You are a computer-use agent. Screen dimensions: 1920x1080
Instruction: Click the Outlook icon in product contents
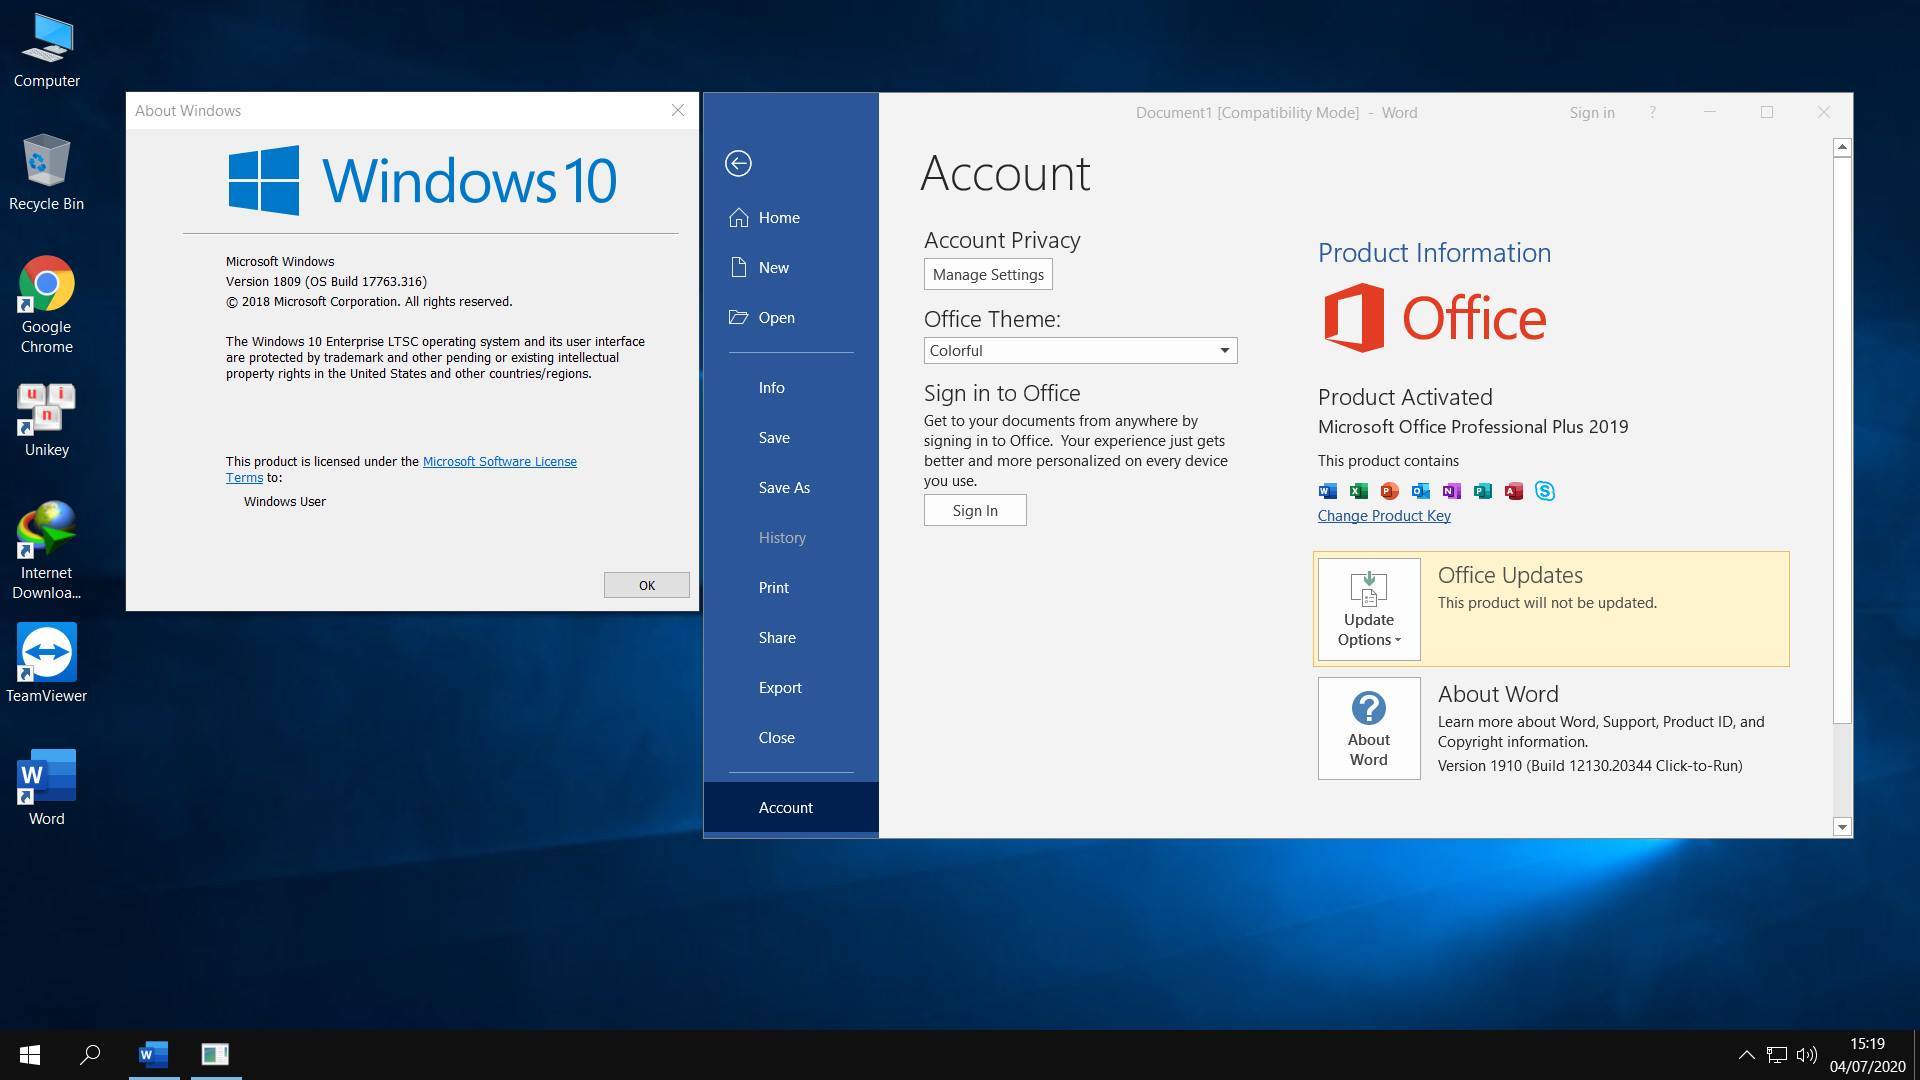[x=1421, y=490]
